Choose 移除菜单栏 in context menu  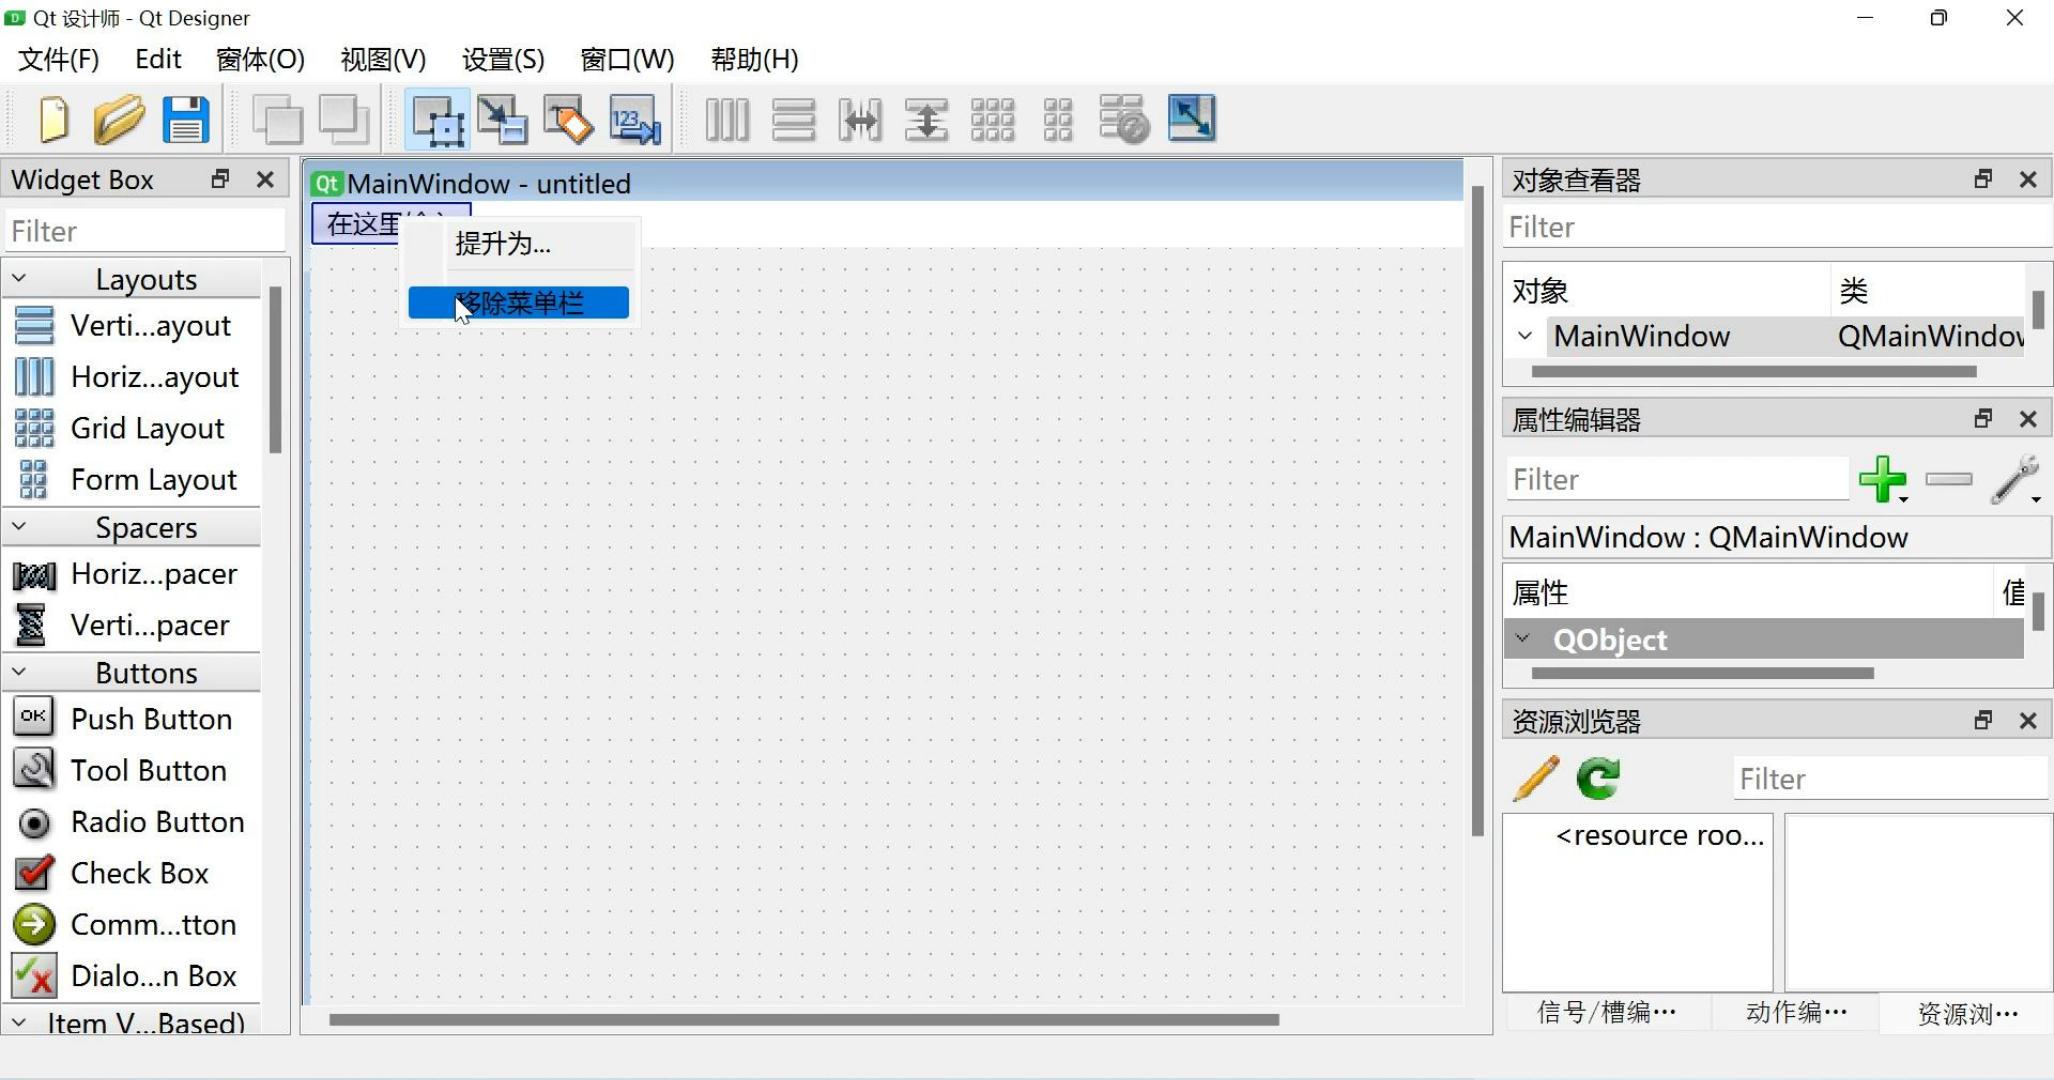click(x=518, y=303)
